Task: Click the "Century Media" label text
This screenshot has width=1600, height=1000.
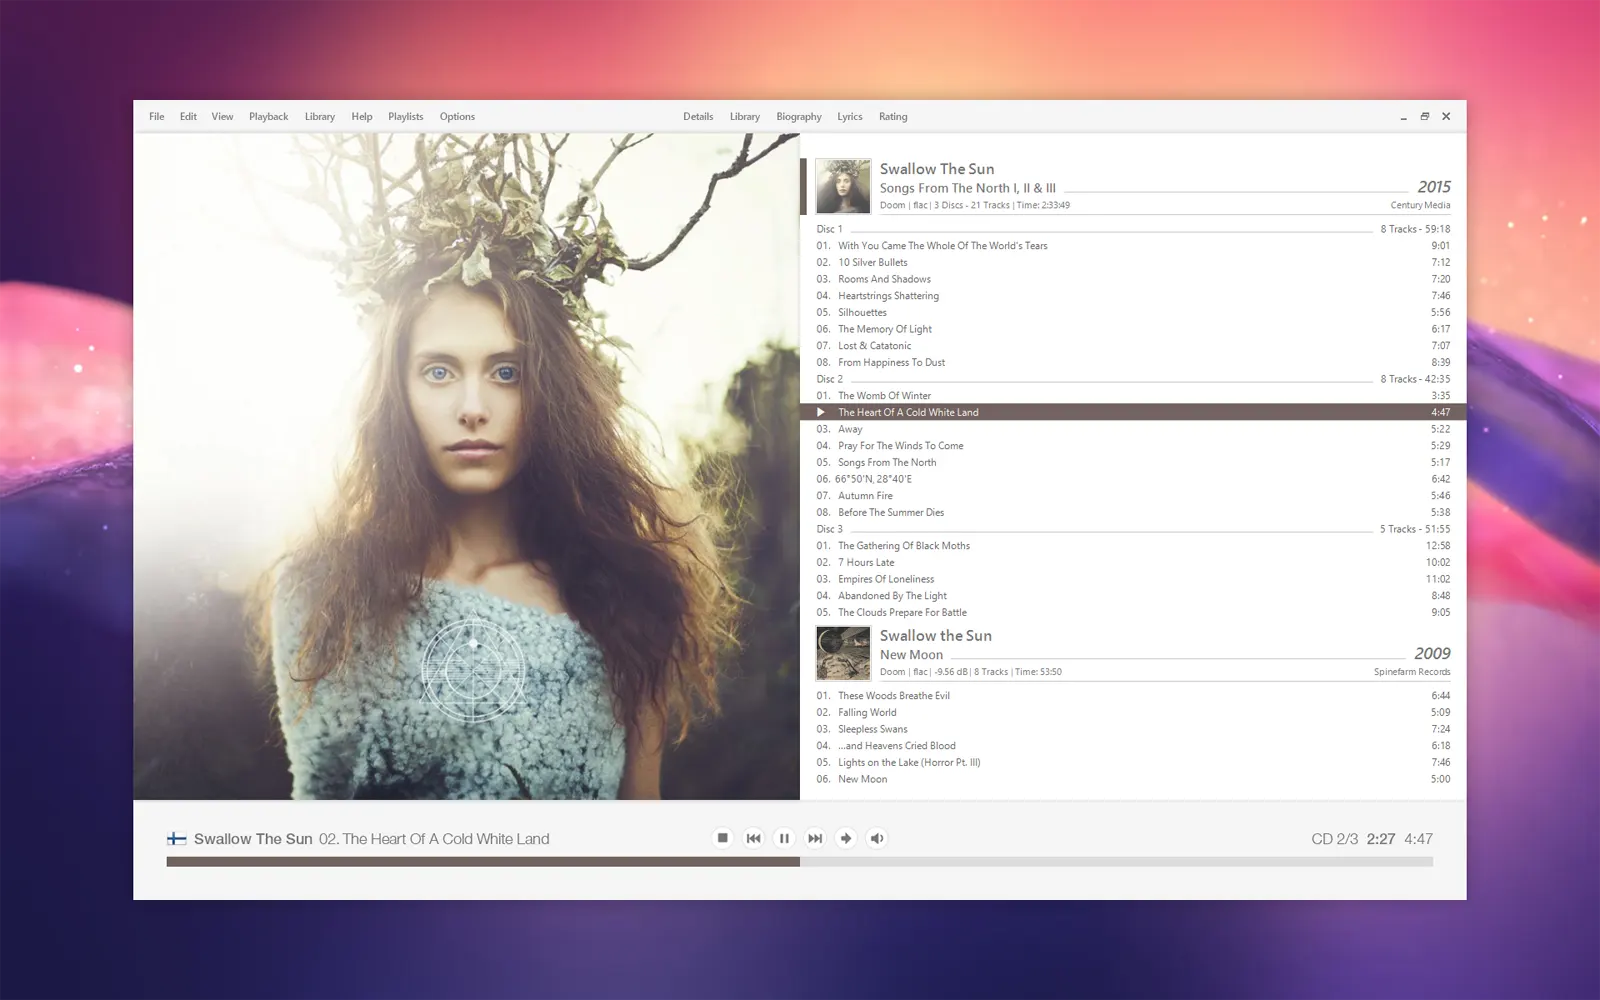Action: tap(1420, 205)
